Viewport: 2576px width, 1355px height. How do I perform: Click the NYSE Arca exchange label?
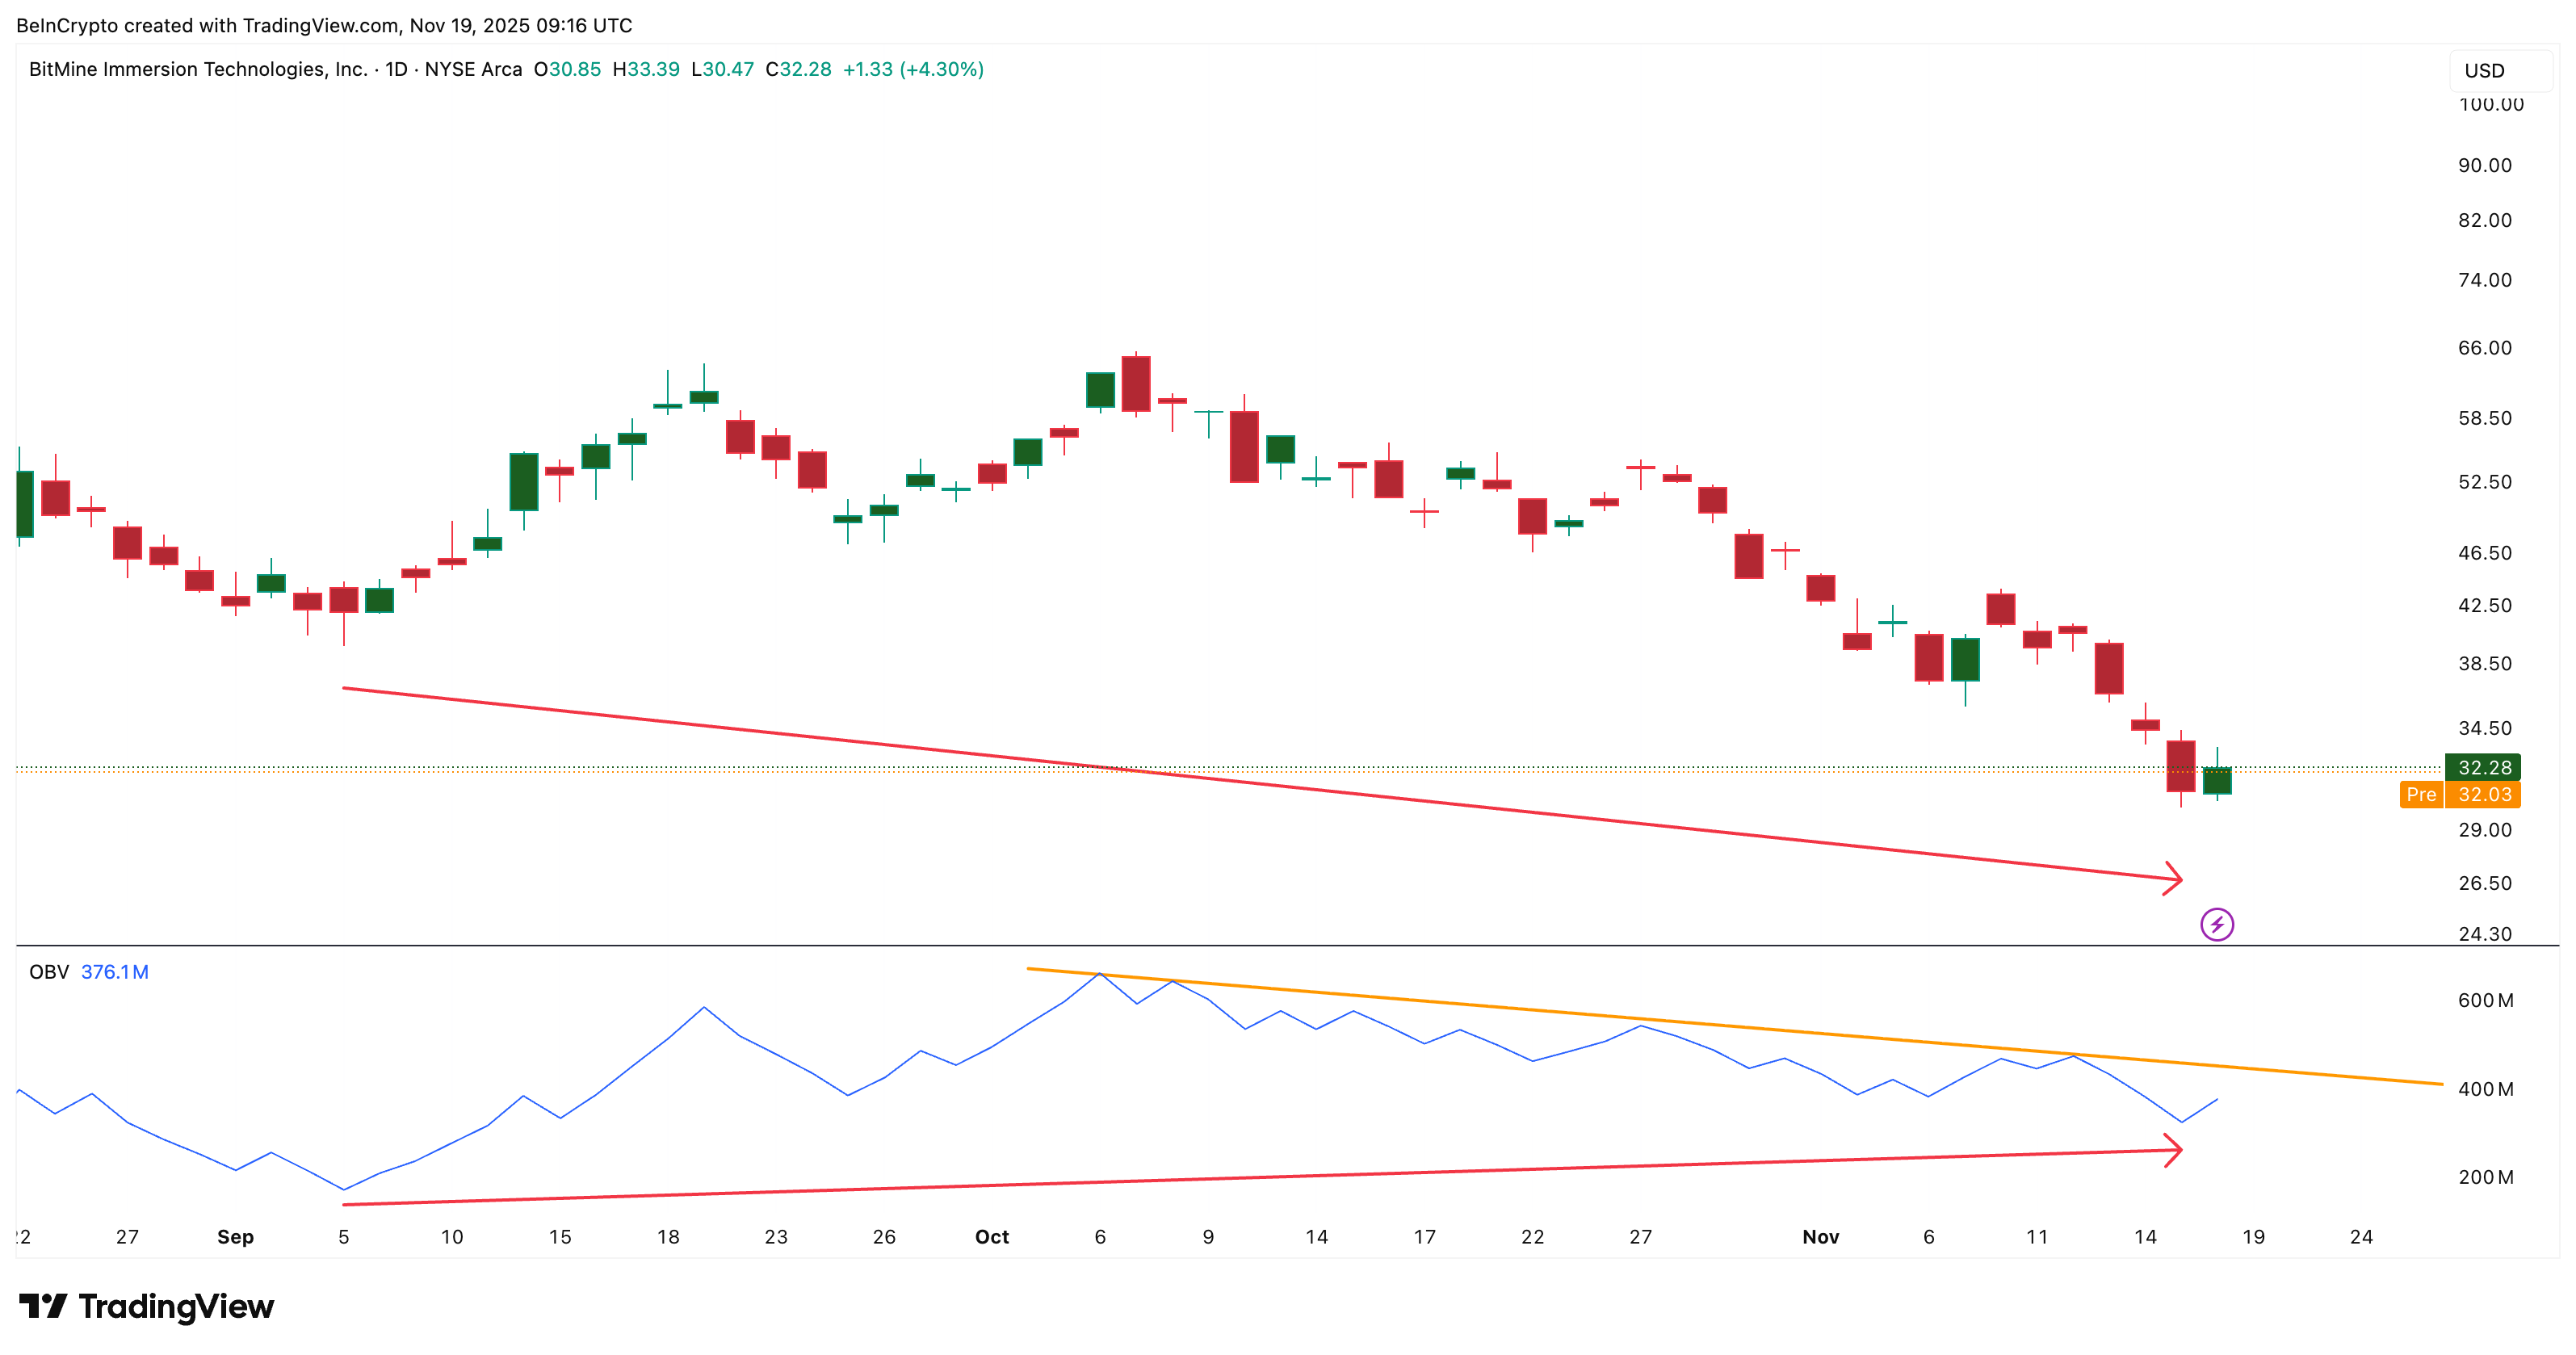click(473, 69)
